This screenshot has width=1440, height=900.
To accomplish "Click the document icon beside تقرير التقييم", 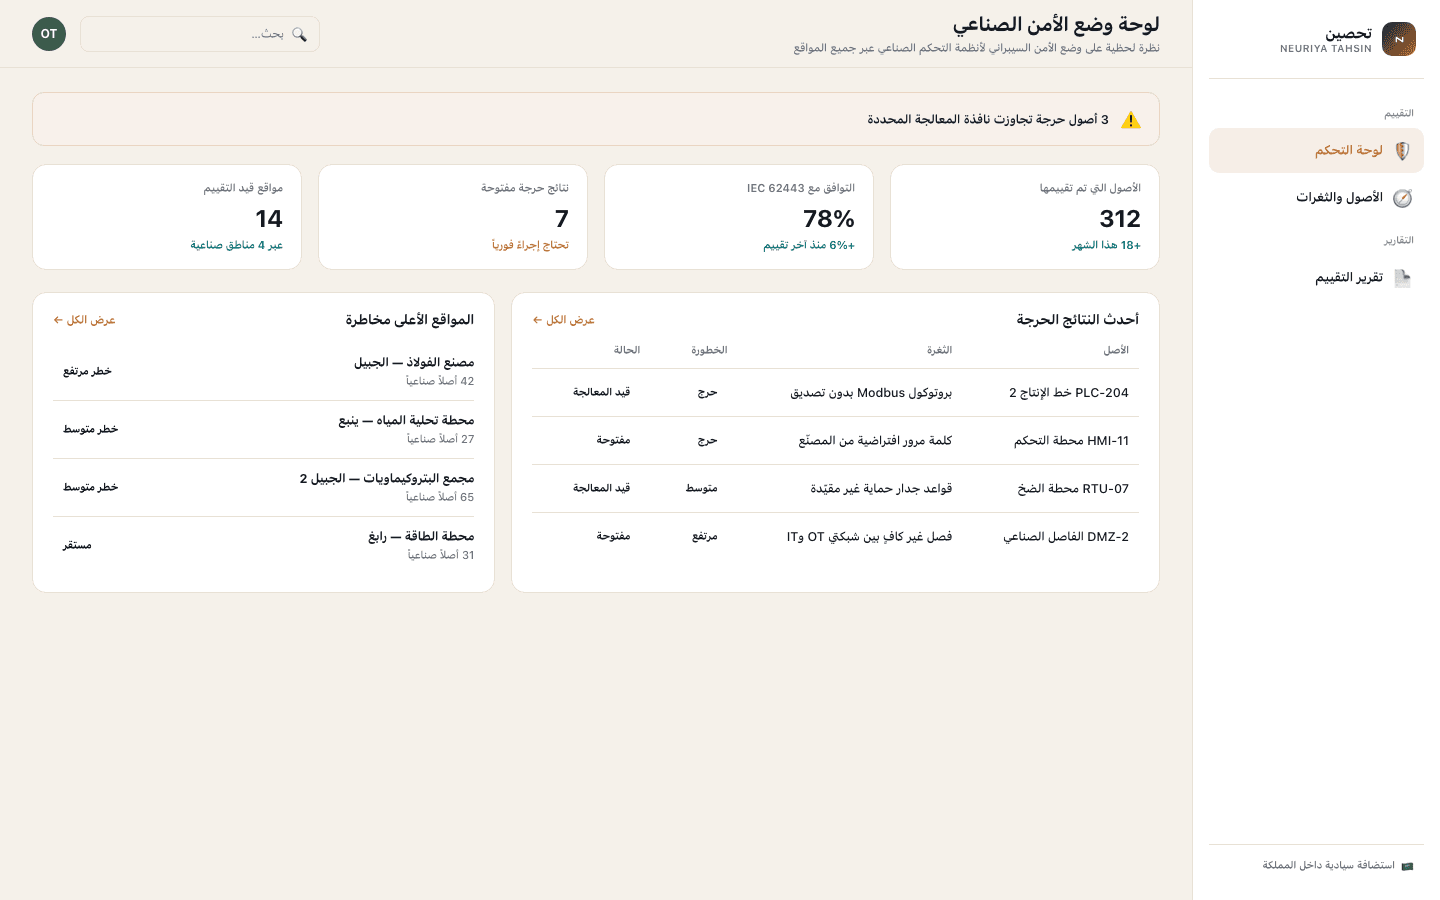I will (x=1402, y=278).
